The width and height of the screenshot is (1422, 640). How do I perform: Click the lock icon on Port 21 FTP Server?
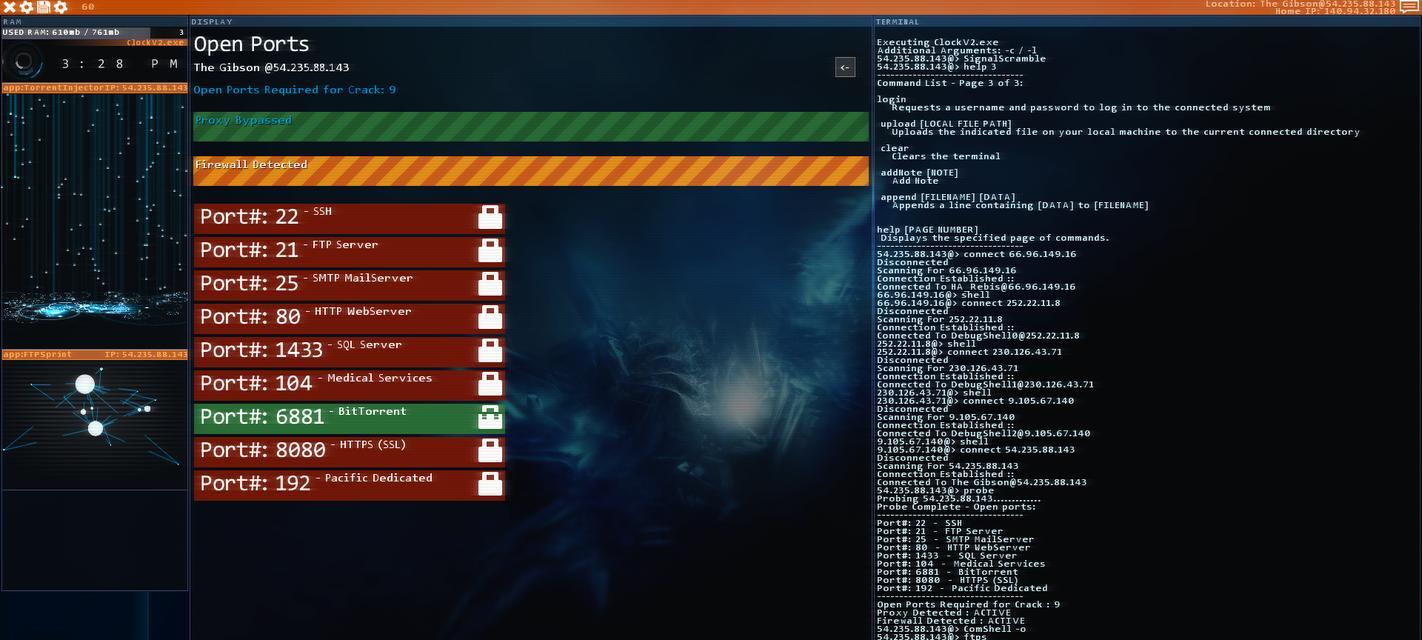pos(490,250)
